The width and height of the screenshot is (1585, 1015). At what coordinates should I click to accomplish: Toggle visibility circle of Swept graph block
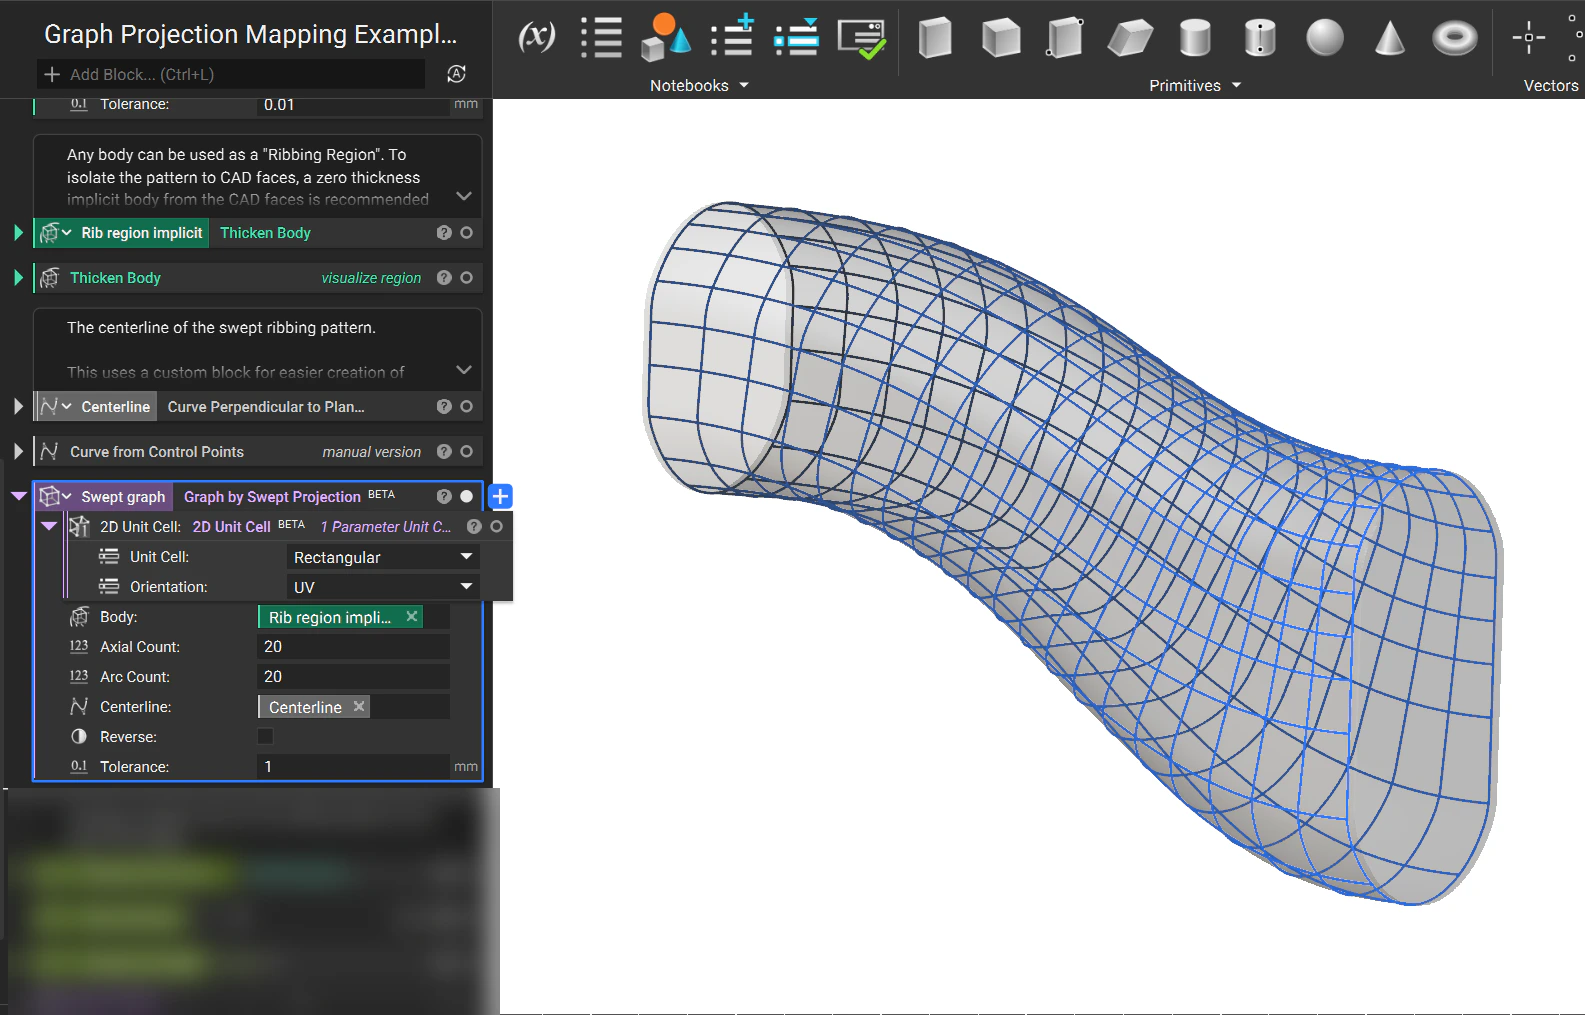click(466, 497)
